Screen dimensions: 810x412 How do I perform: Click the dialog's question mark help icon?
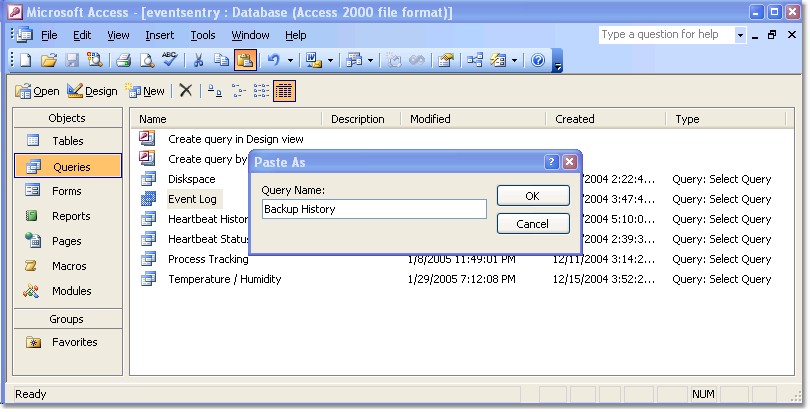pos(552,162)
